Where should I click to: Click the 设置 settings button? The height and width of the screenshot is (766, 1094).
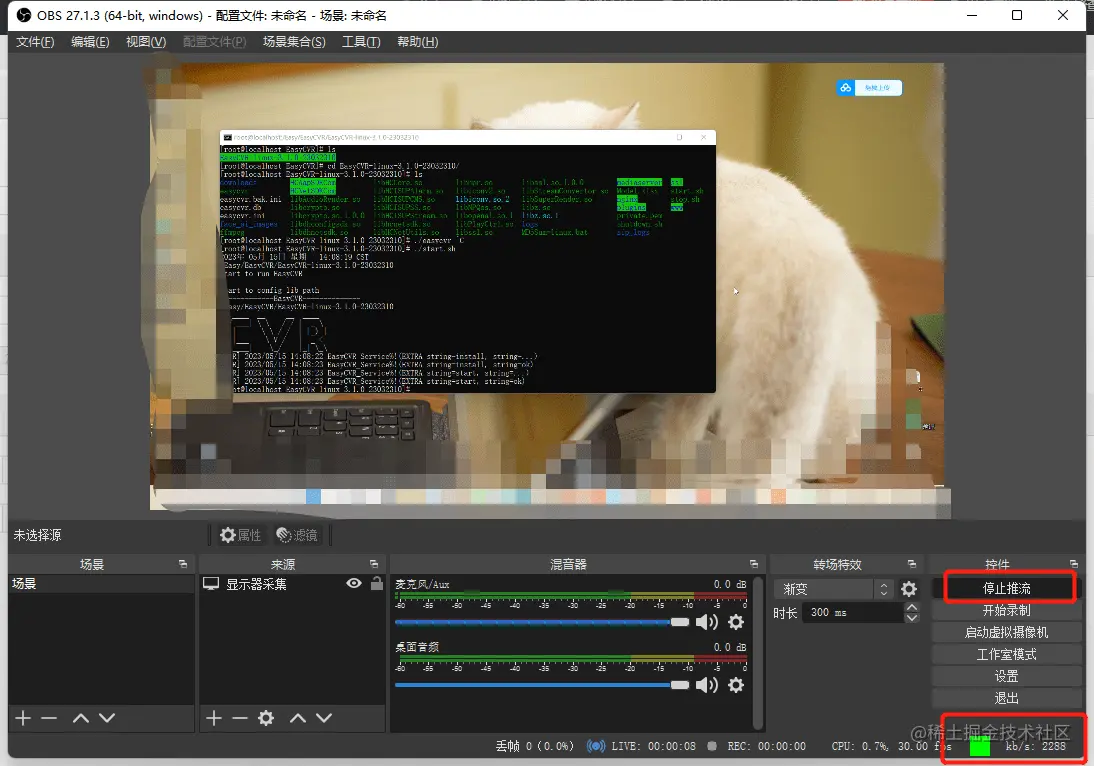coord(1007,676)
